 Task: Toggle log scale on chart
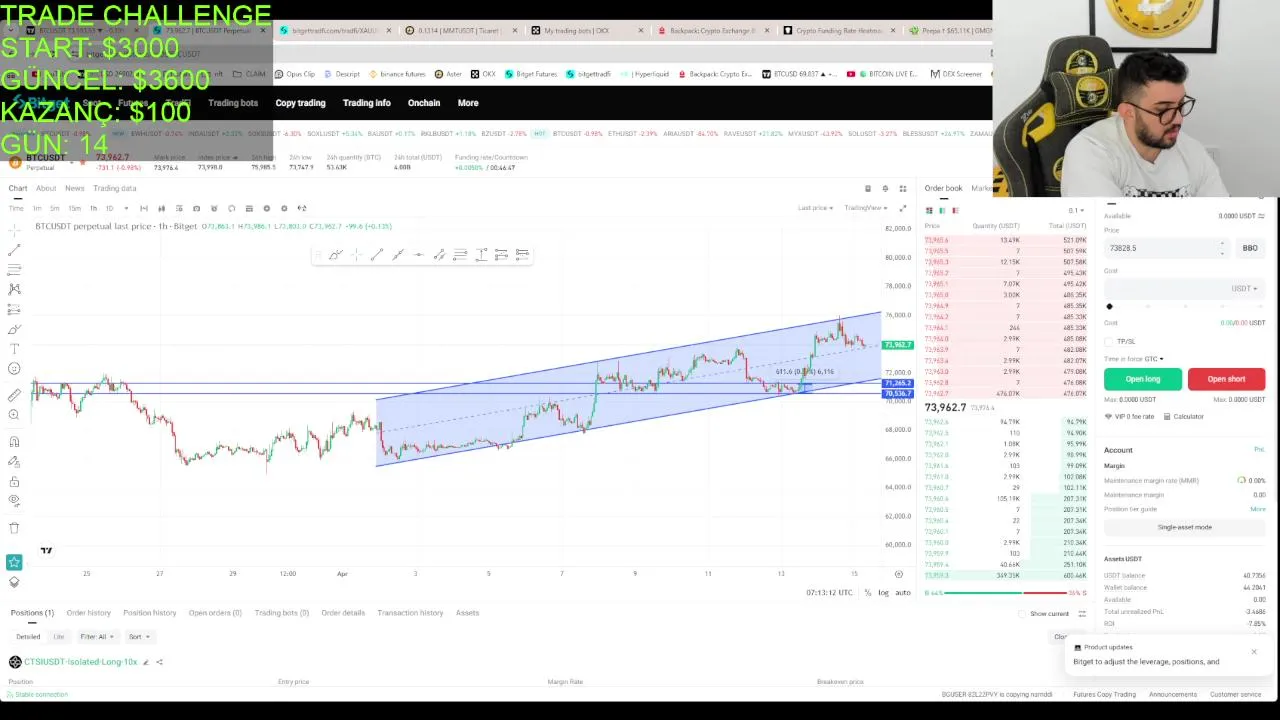click(x=884, y=593)
